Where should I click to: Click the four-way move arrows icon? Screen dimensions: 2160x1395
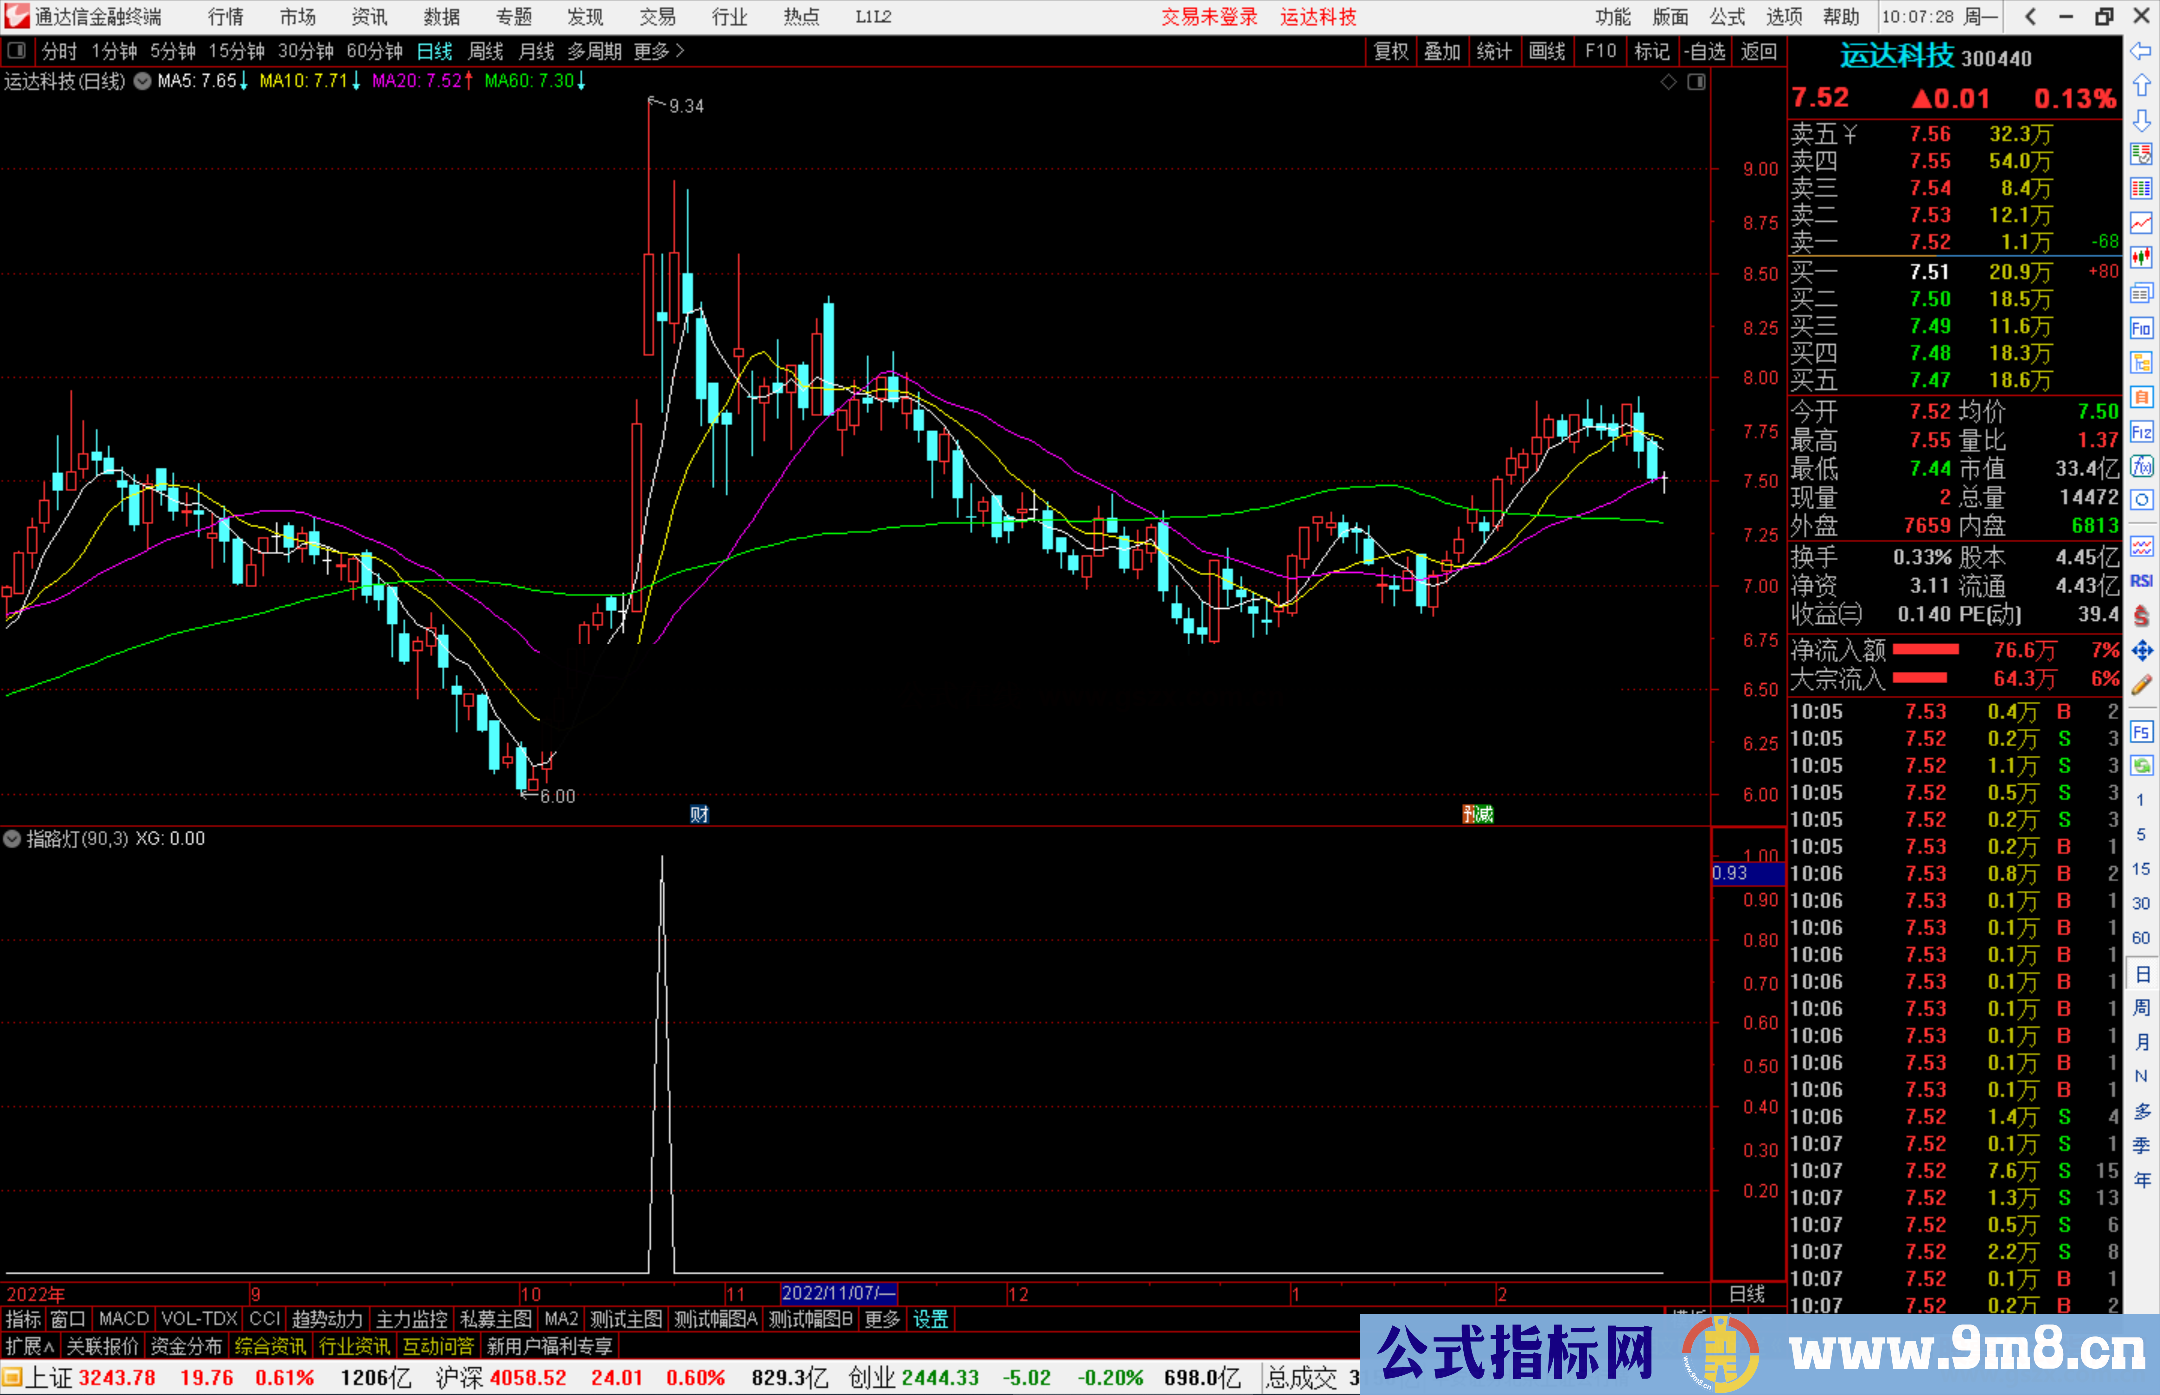pos(2141,651)
